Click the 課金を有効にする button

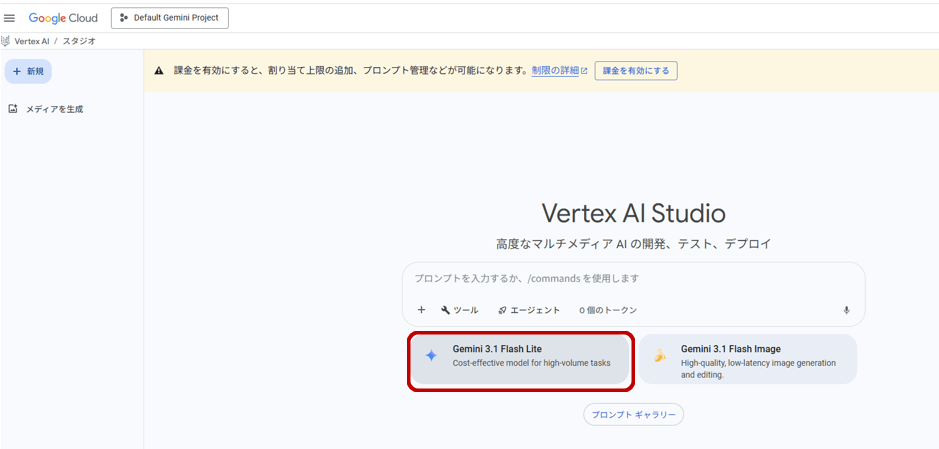[635, 71]
